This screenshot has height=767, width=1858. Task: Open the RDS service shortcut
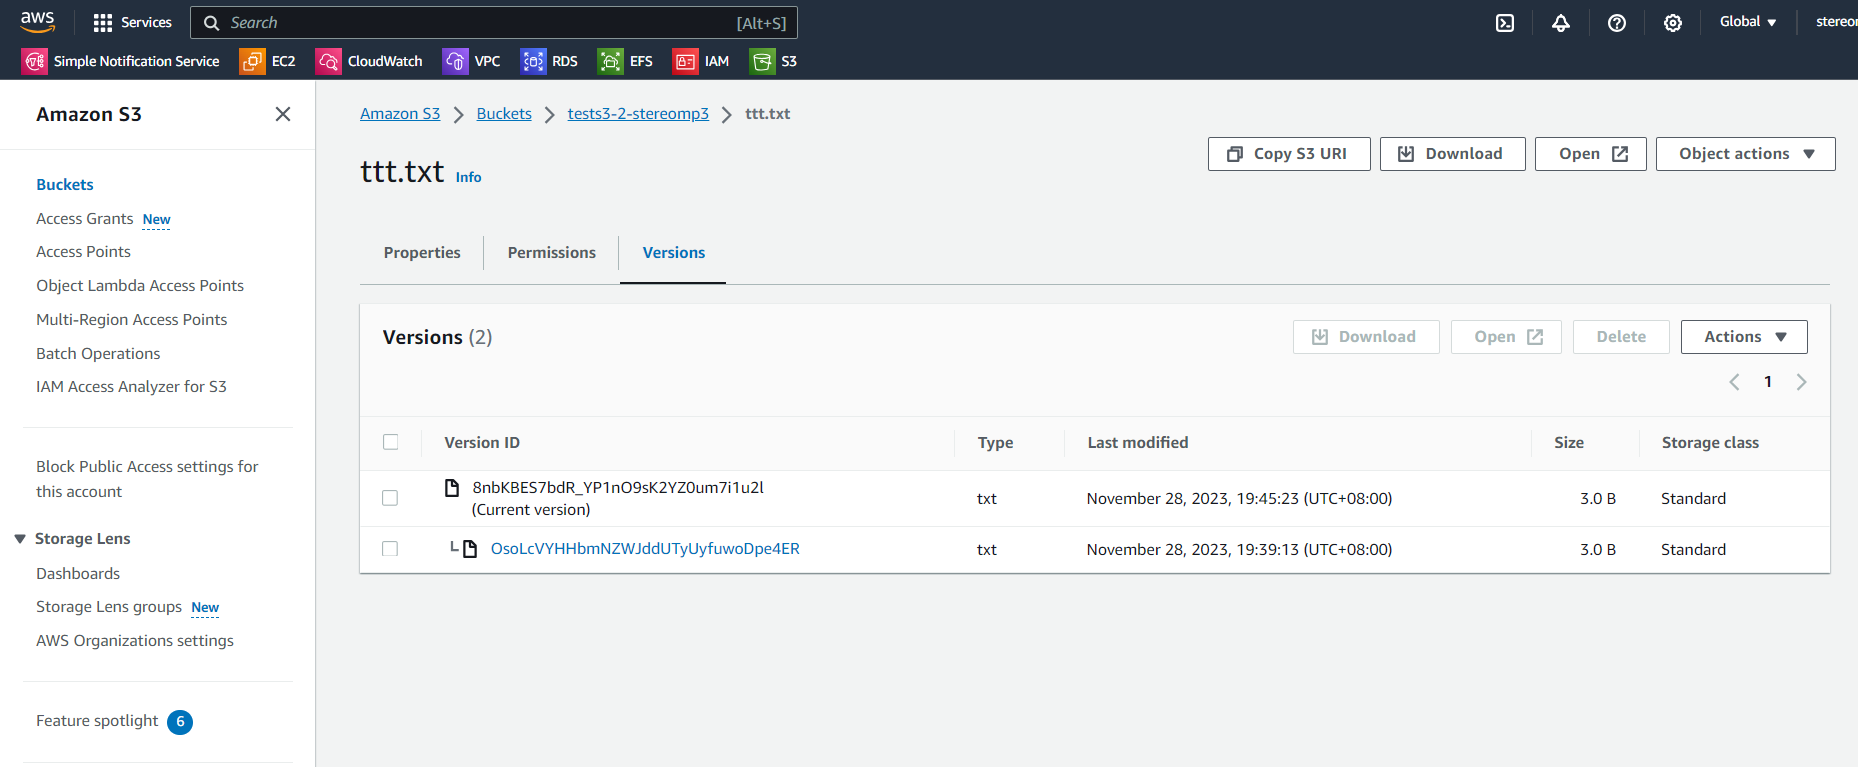click(549, 61)
